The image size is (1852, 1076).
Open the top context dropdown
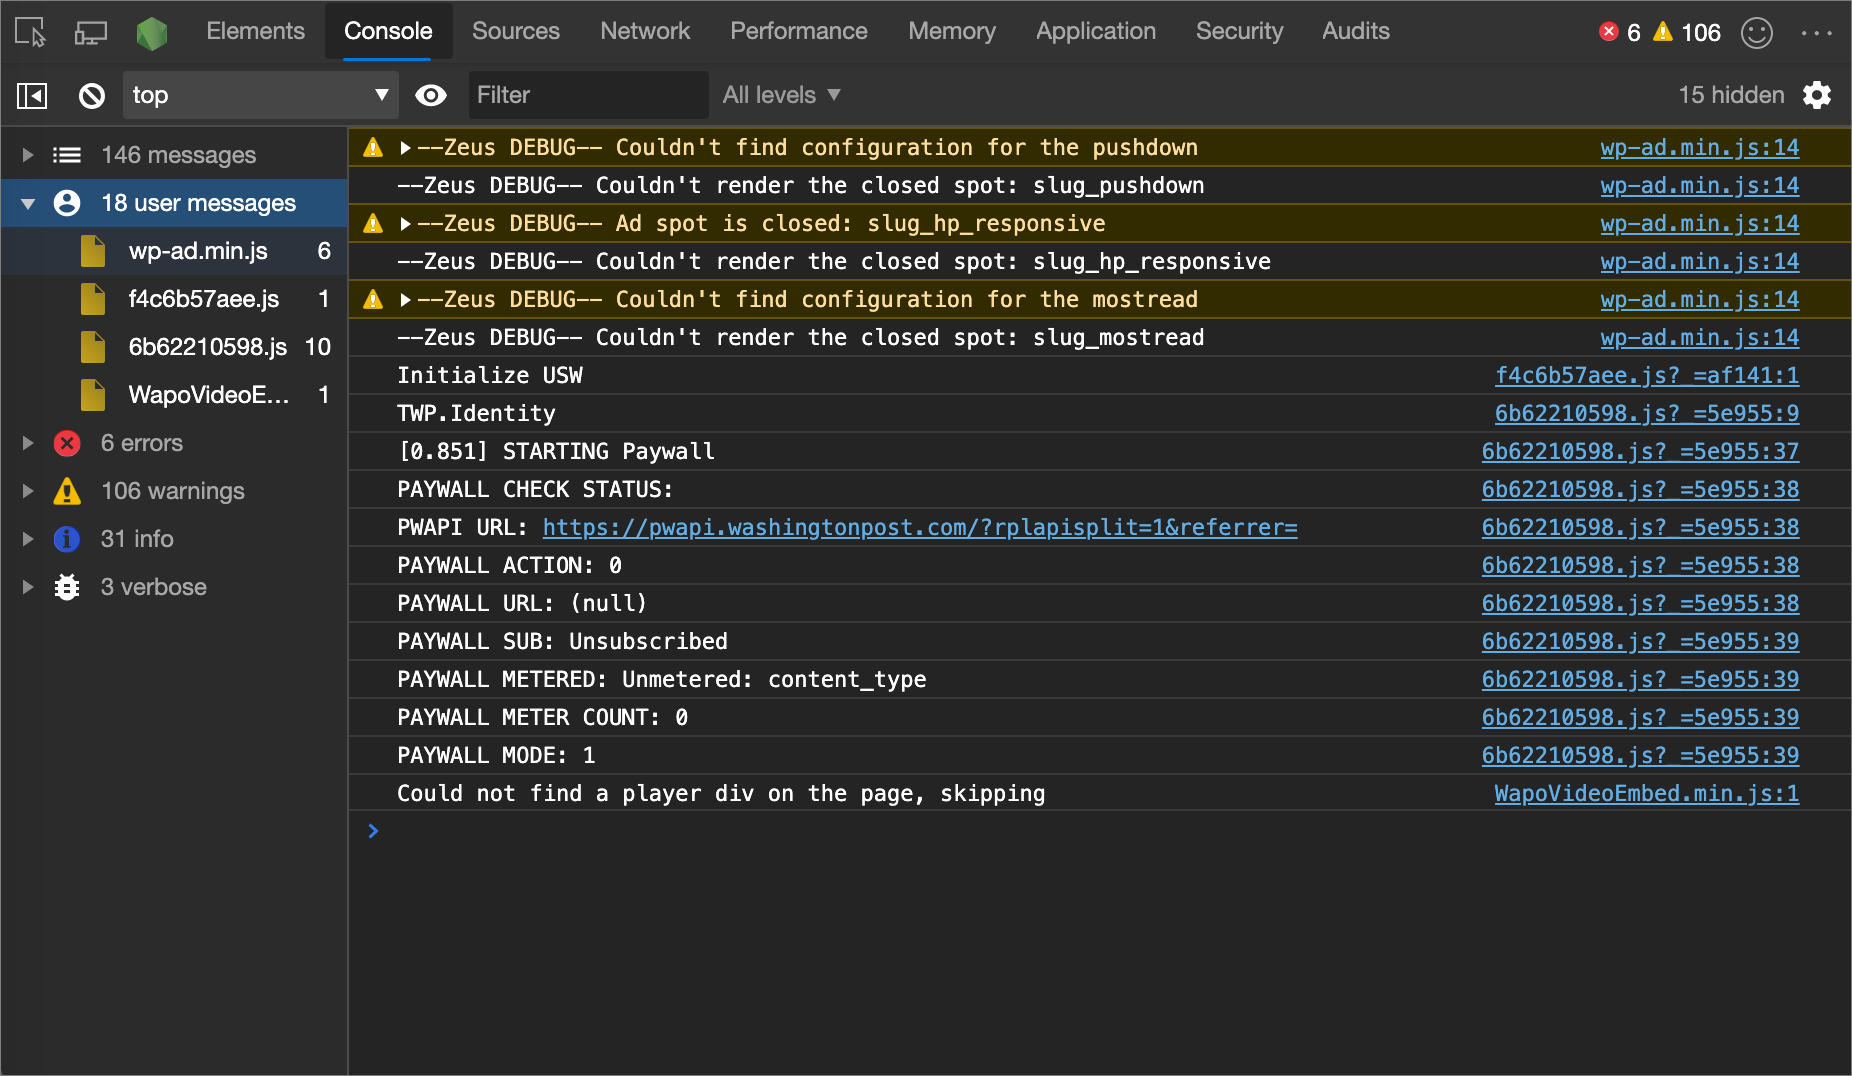(260, 95)
